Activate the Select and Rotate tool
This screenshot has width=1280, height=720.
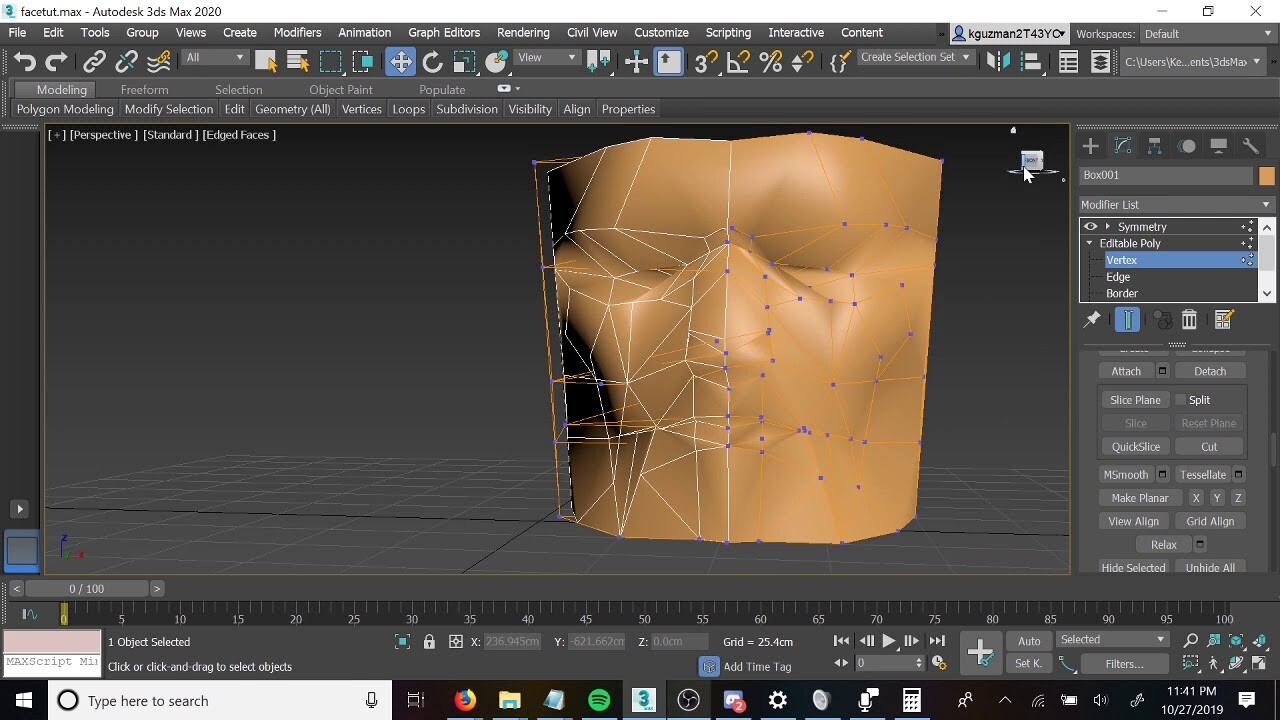coord(432,62)
